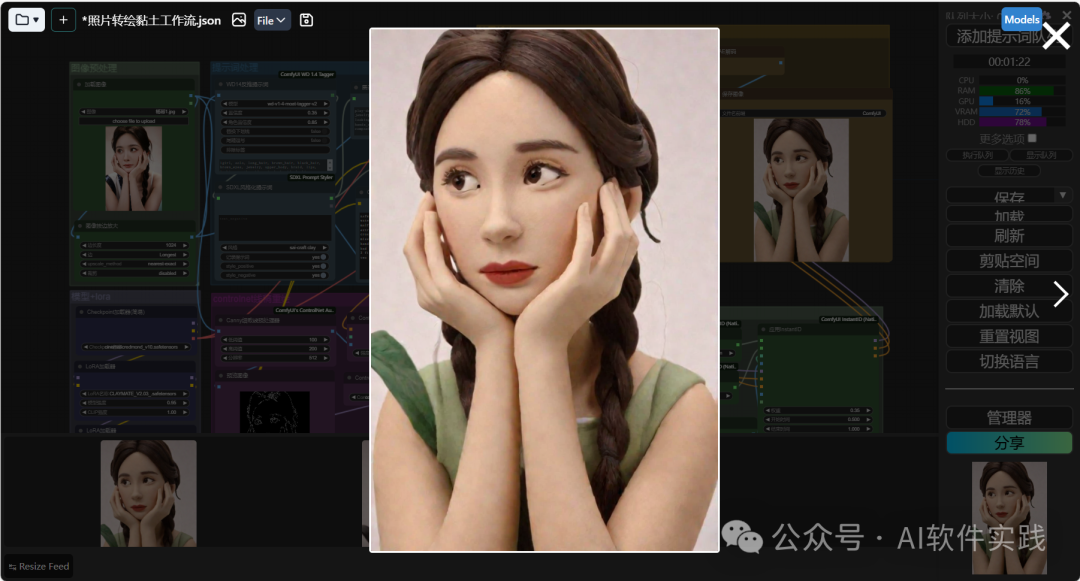Click the image gallery icon beside File

(x=239, y=20)
